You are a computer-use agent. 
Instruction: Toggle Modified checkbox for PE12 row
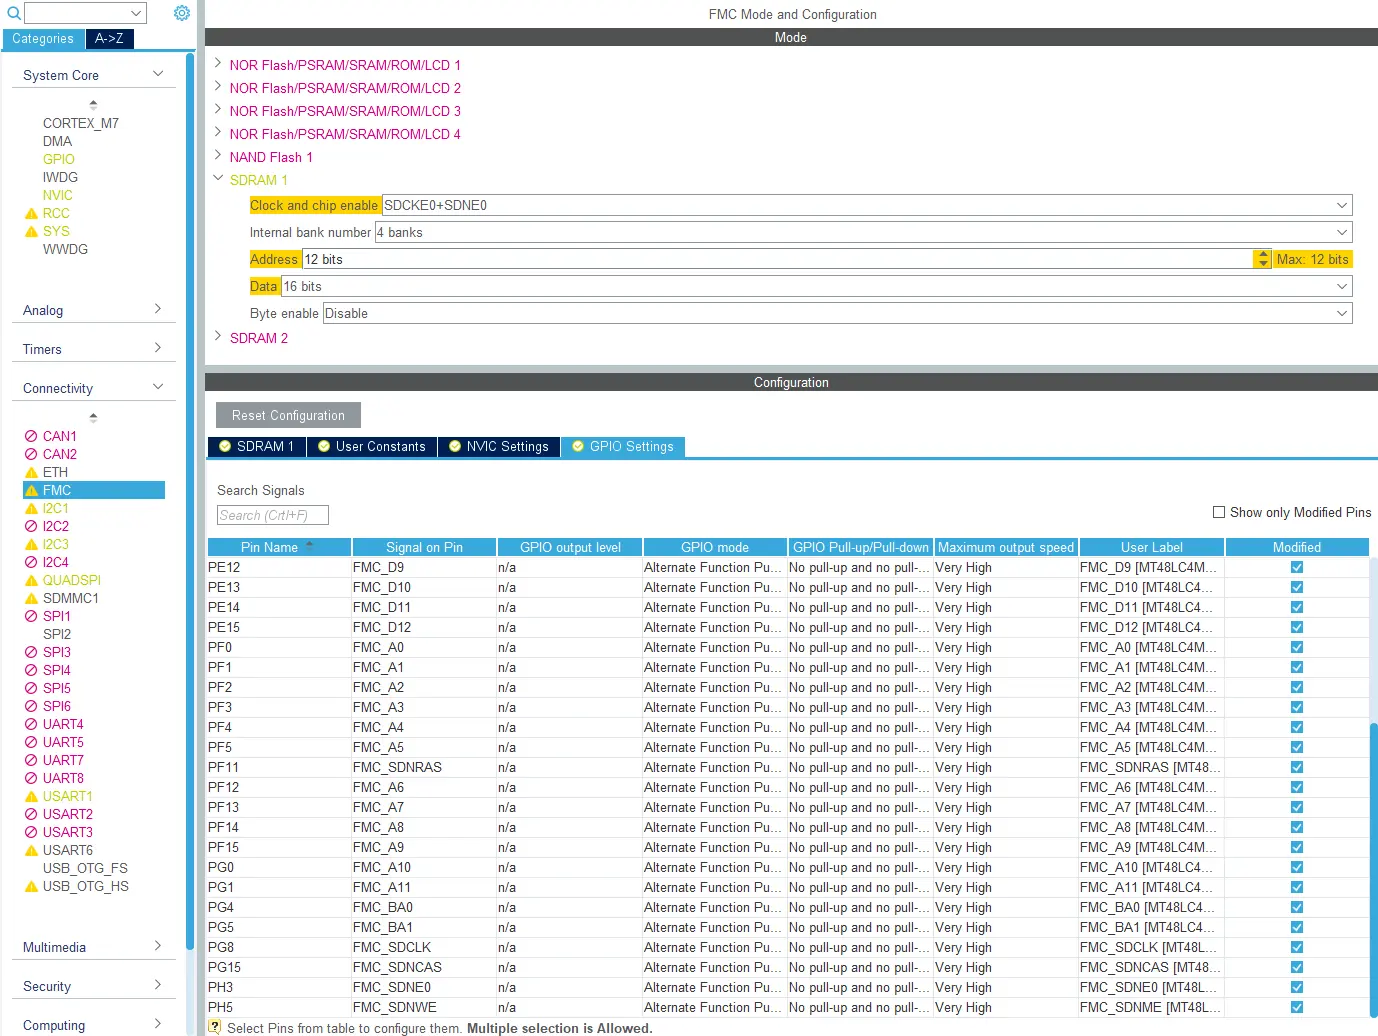[1297, 567]
